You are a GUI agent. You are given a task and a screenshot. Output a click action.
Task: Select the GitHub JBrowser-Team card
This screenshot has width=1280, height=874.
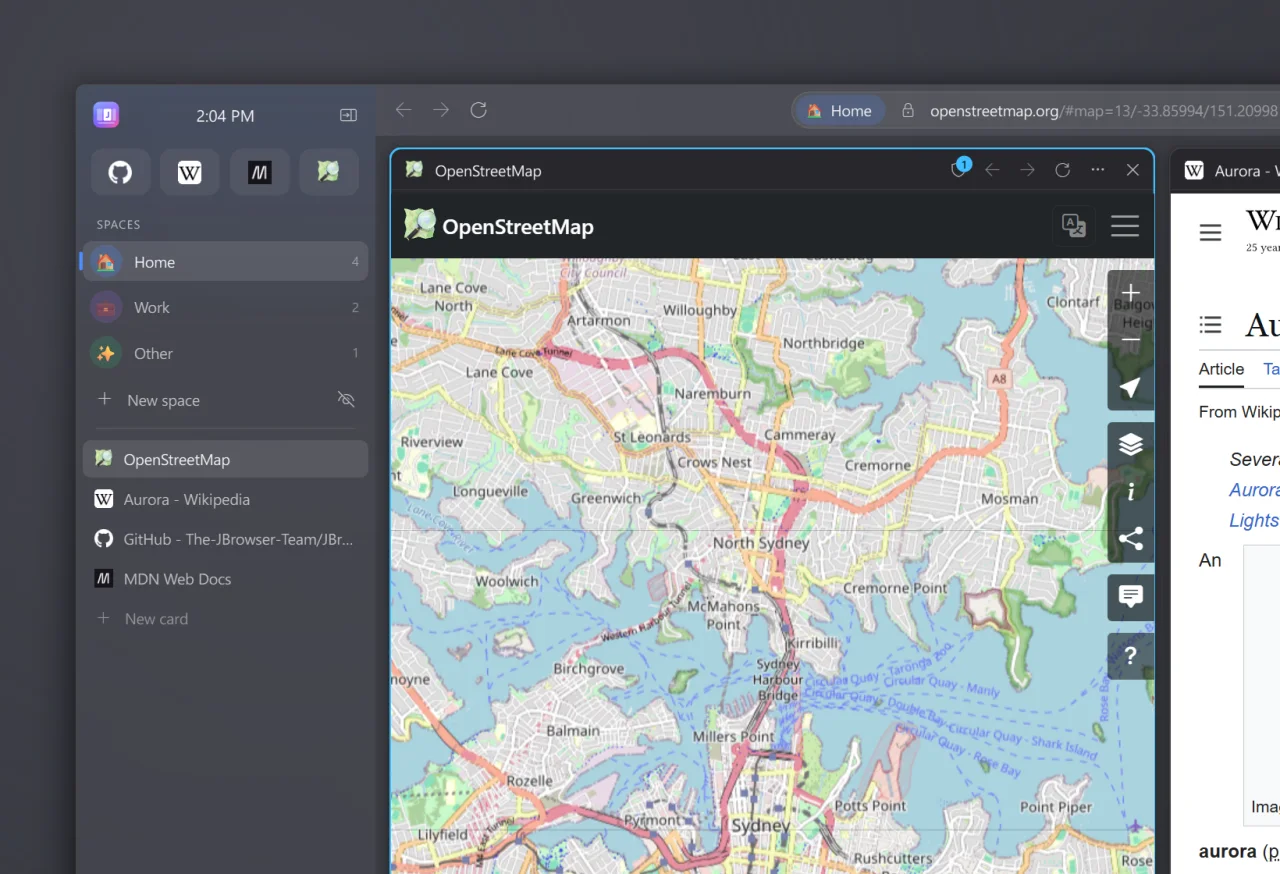(x=225, y=539)
